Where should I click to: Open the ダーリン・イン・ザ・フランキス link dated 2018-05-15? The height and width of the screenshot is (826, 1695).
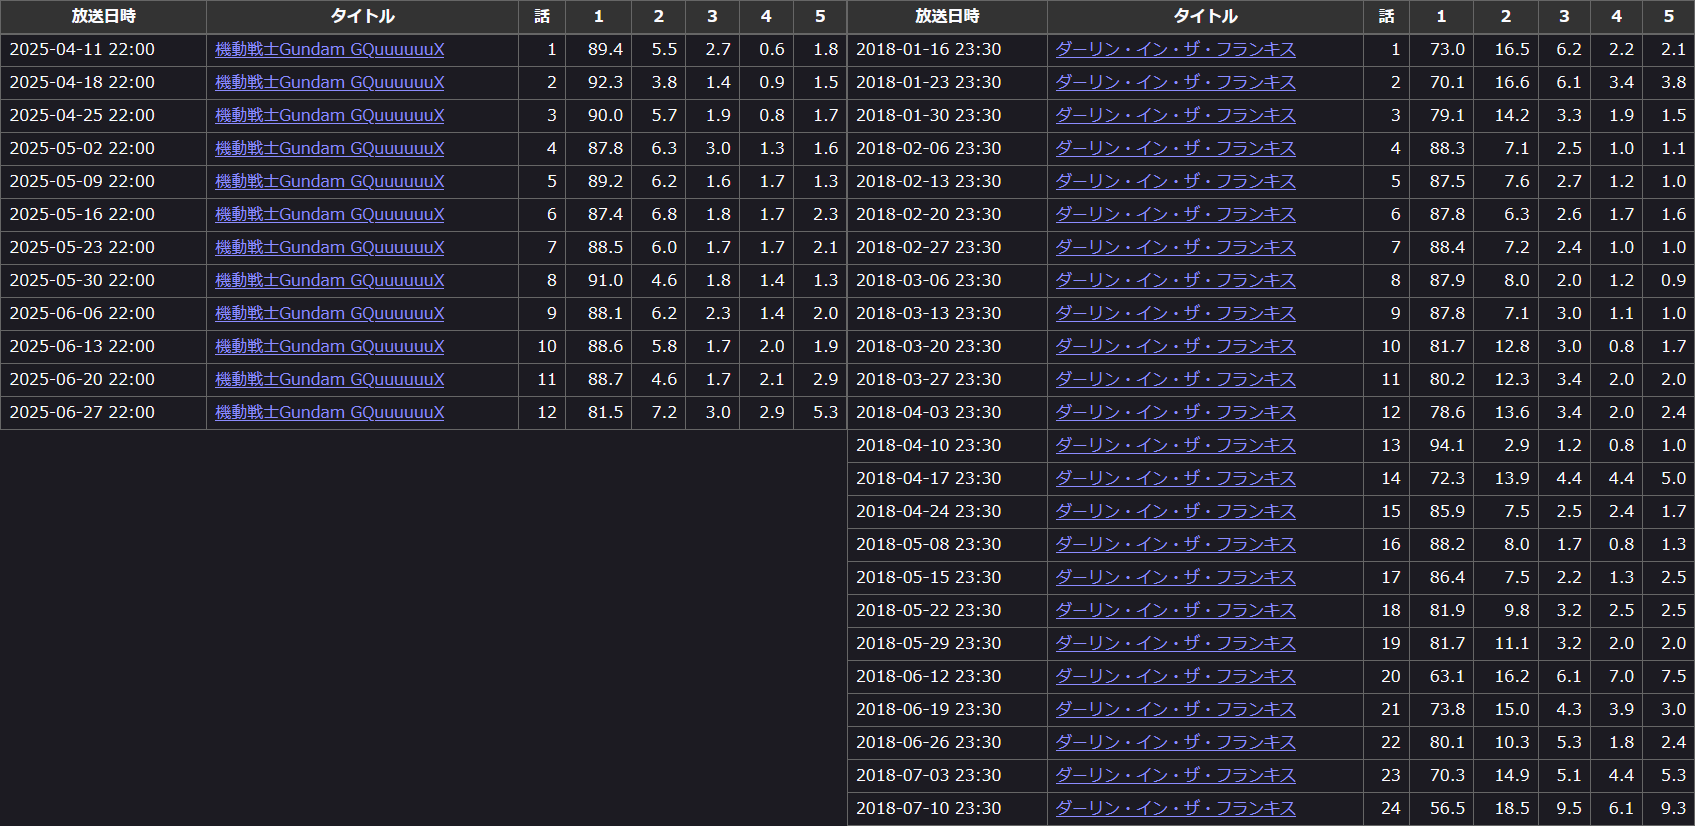click(1175, 577)
